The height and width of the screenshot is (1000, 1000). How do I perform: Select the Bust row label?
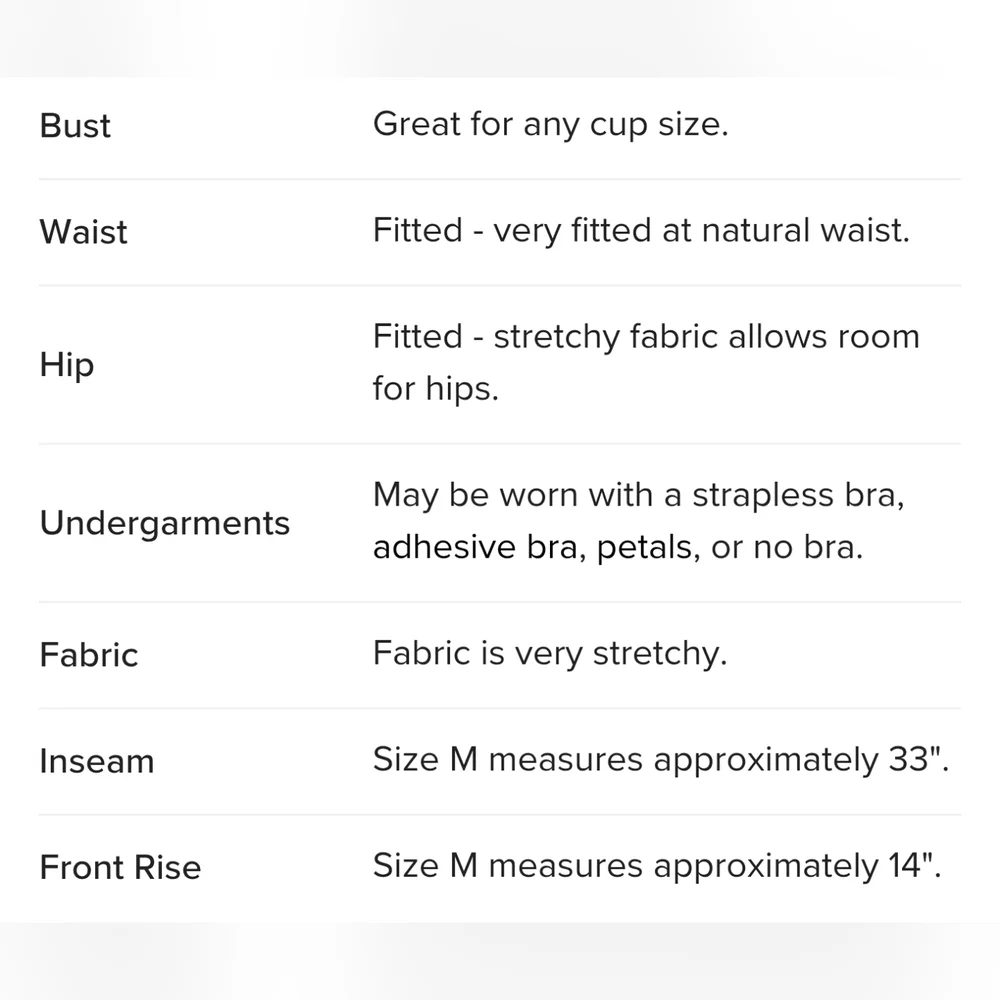[75, 126]
